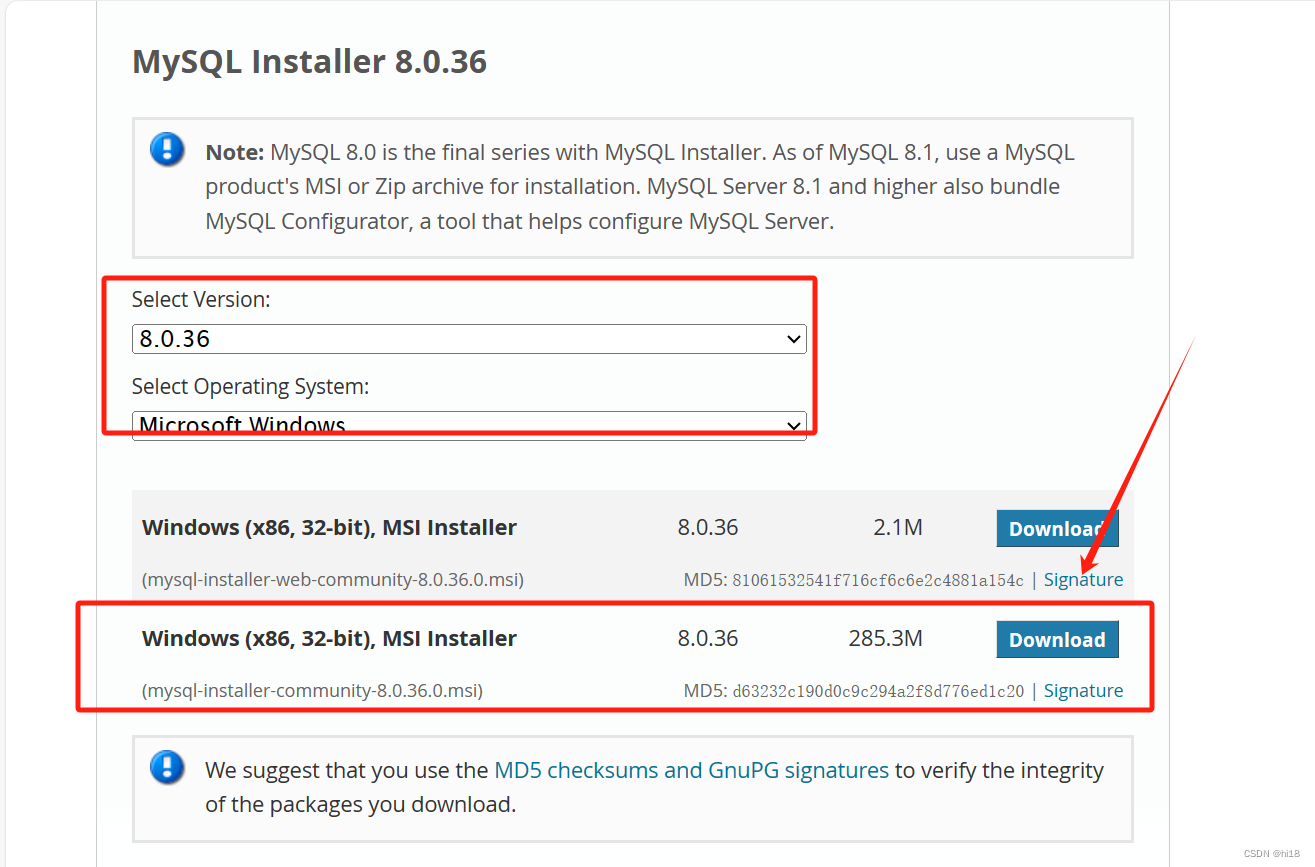Image resolution: width=1315 pixels, height=867 pixels.
Task: Click the 285.3M file size value
Action: [886, 638]
